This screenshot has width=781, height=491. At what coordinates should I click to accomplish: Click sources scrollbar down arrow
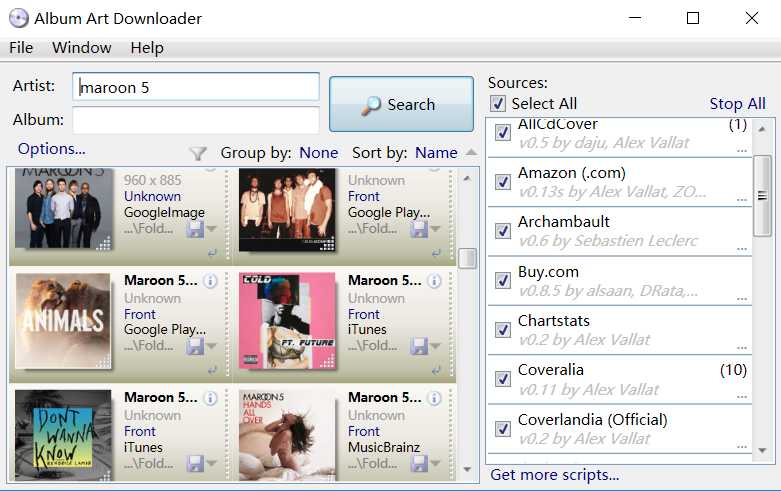(x=762, y=451)
